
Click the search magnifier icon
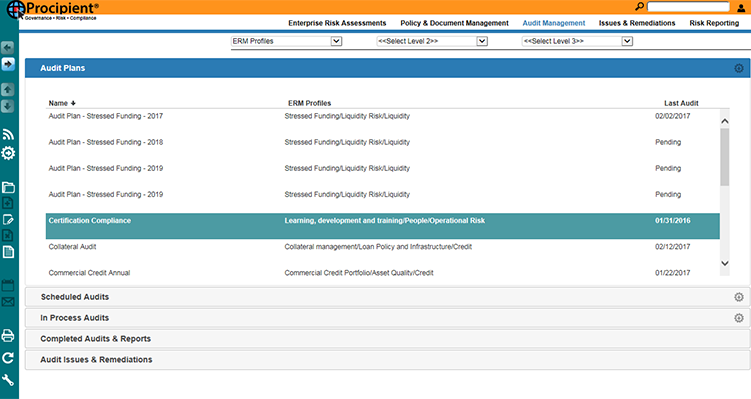(639, 6)
